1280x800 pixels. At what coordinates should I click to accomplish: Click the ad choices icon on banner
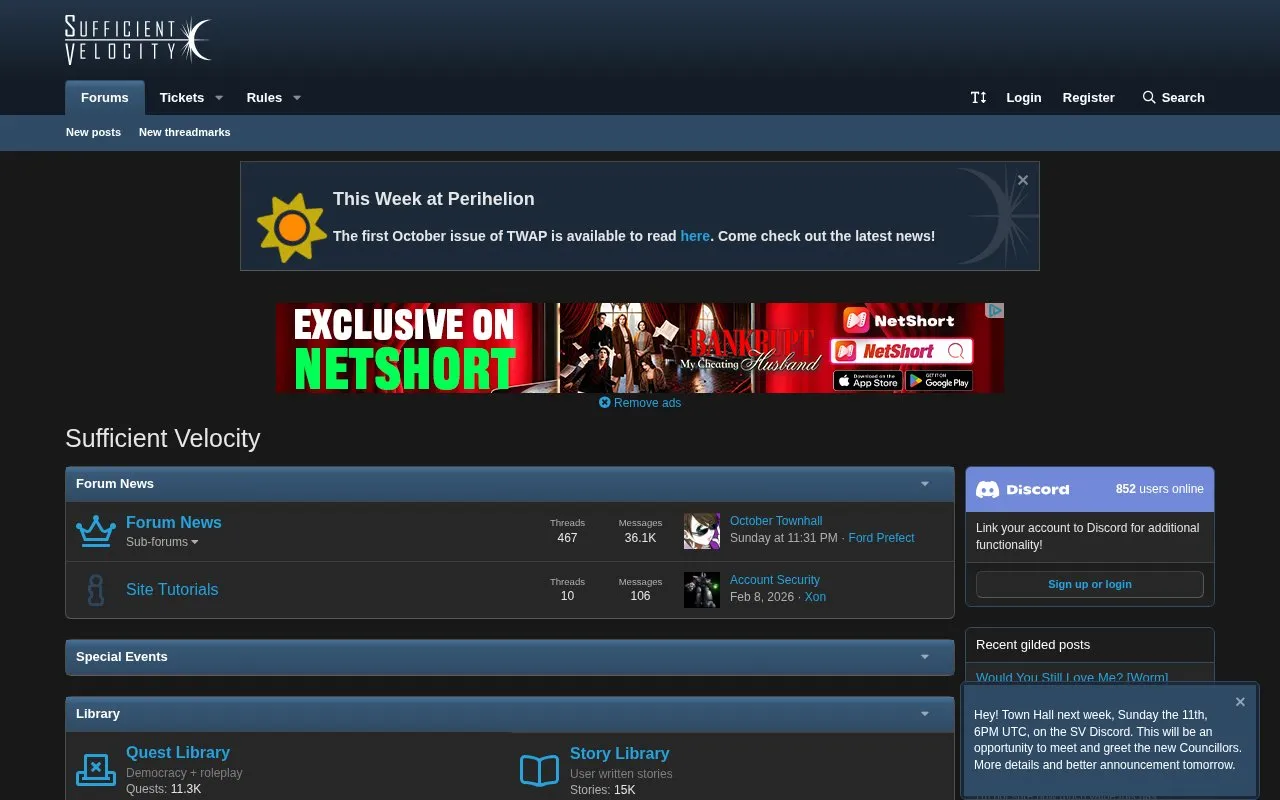click(x=995, y=311)
